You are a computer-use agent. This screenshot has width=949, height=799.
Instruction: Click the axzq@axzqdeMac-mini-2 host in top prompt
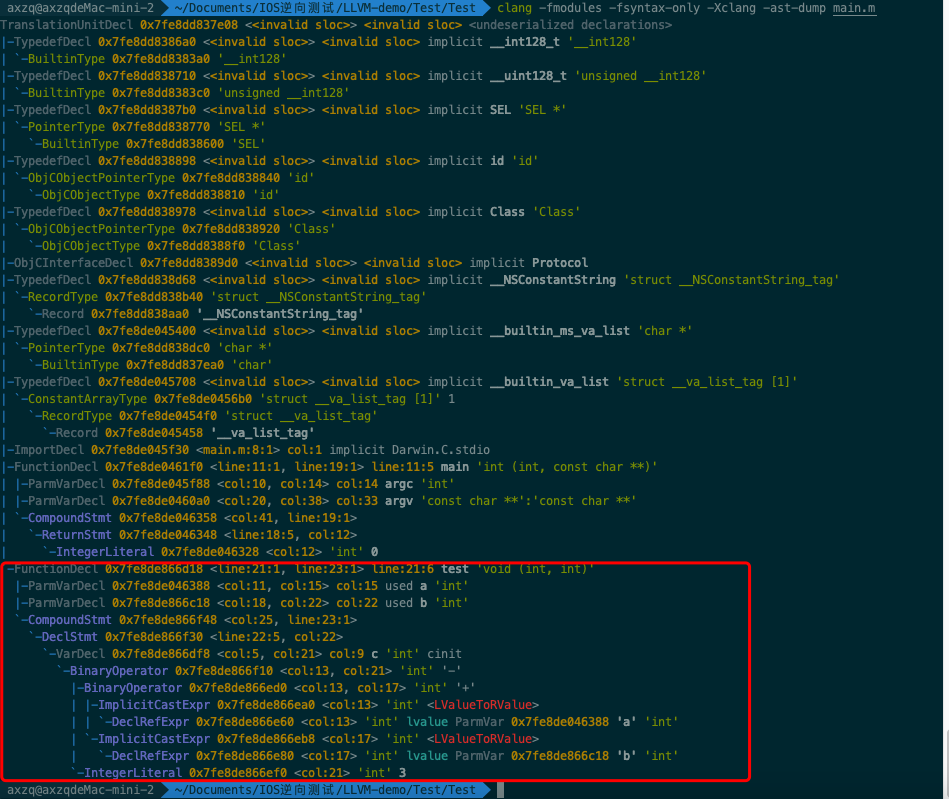(80, 8)
